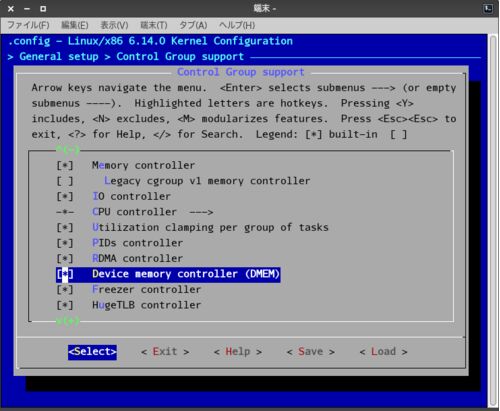Open the 表示(V) menu
The image size is (500, 411).
114,25
